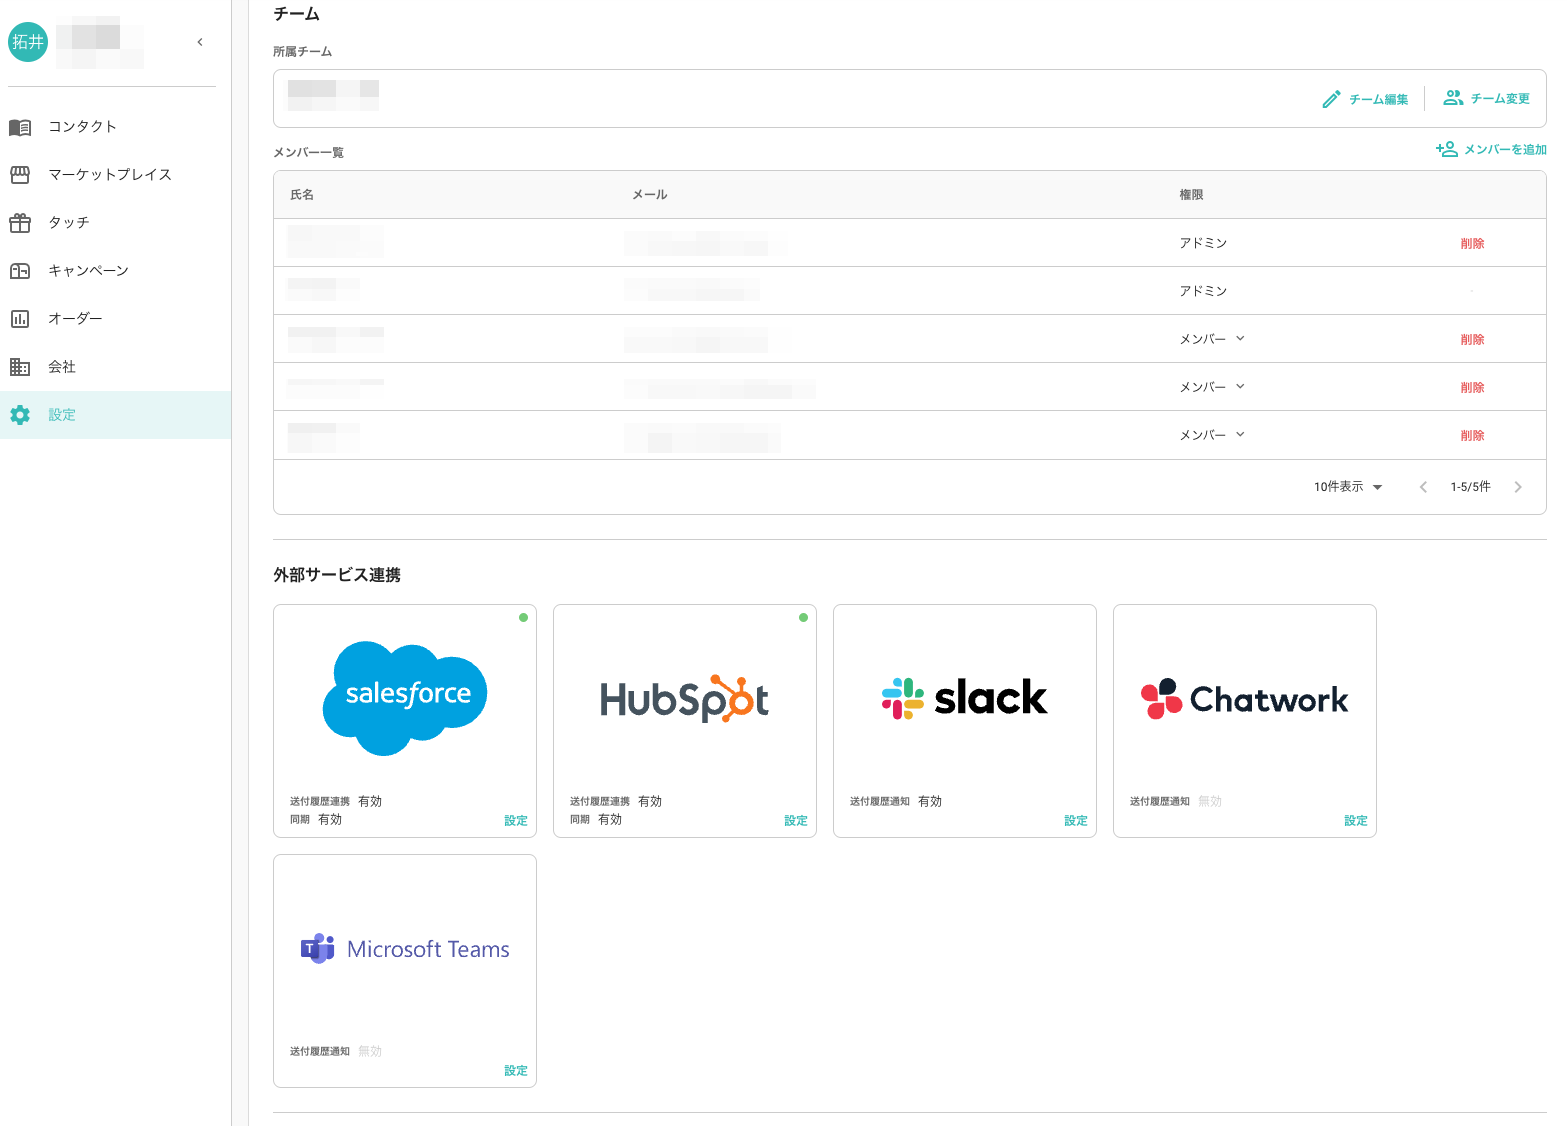Open 設定 for the HubSpot integration
Image resolution: width=1567 pixels, height=1126 pixels.
(796, 821)
